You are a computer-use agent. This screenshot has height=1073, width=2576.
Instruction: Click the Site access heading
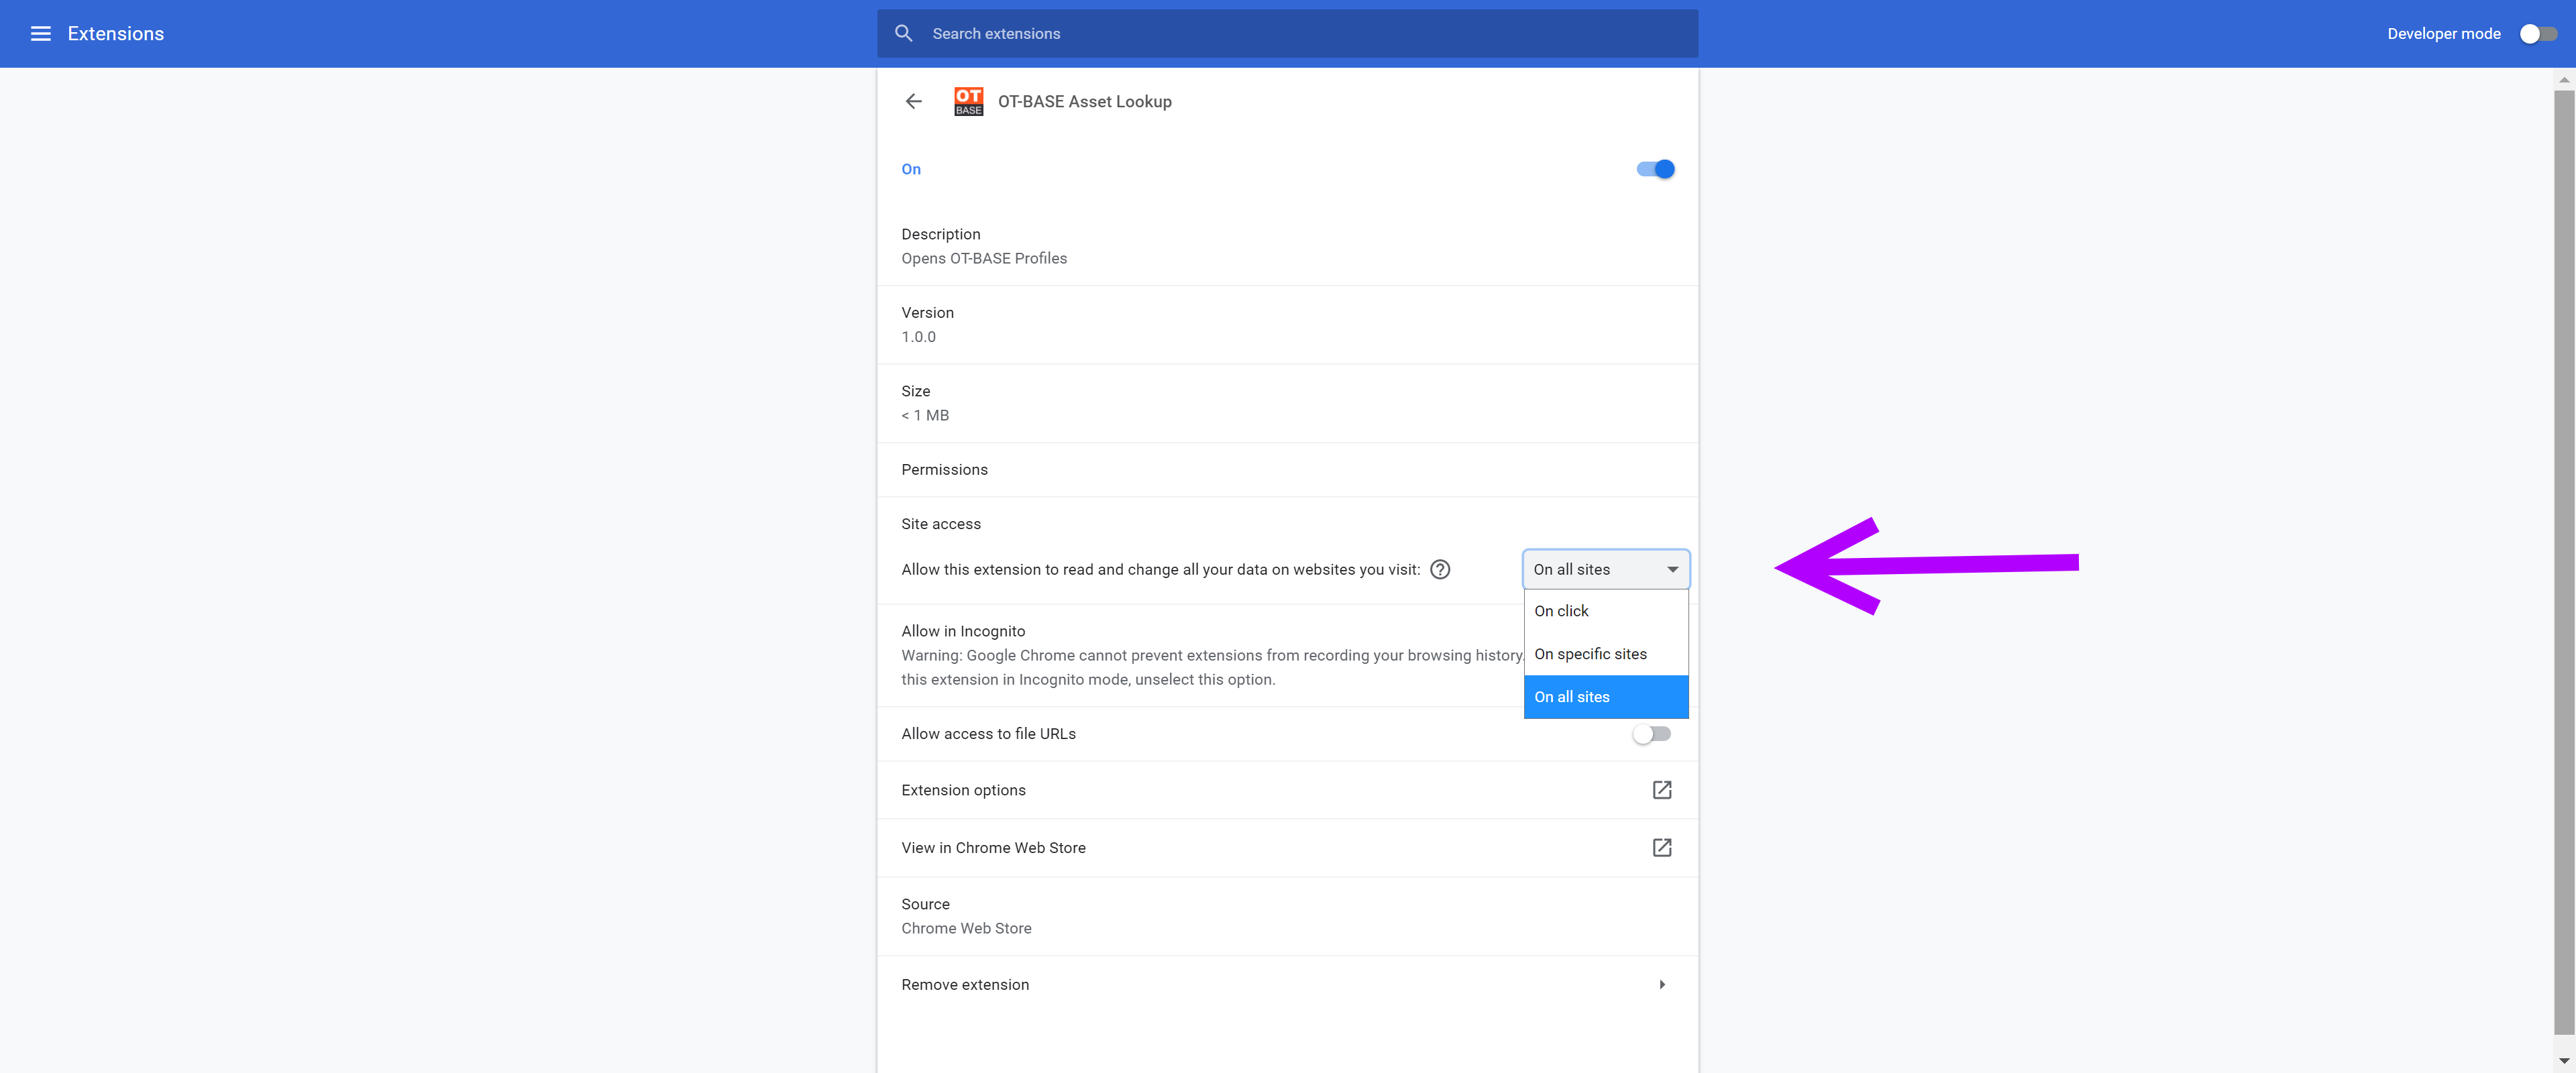[x=940, y=524]
